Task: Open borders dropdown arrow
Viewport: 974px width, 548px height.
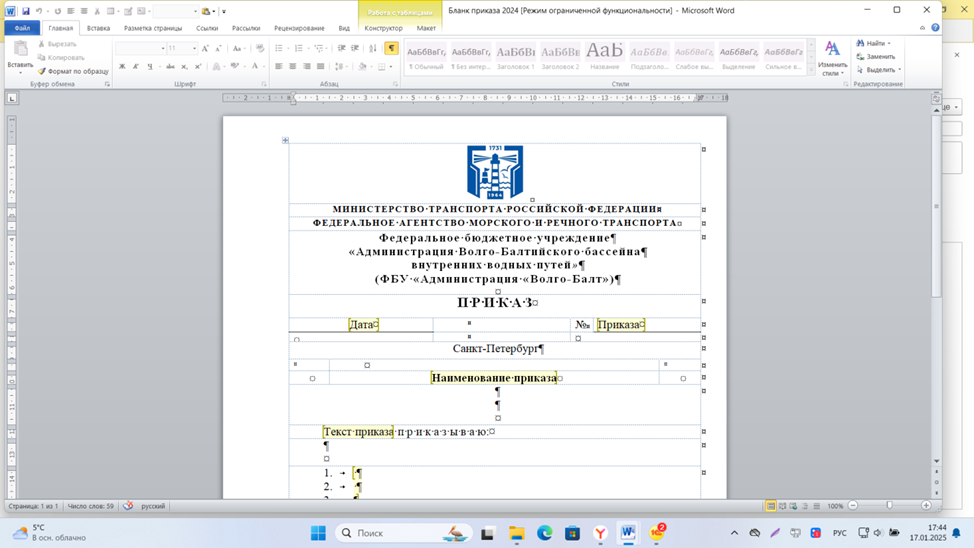Action: coord(390,66)
